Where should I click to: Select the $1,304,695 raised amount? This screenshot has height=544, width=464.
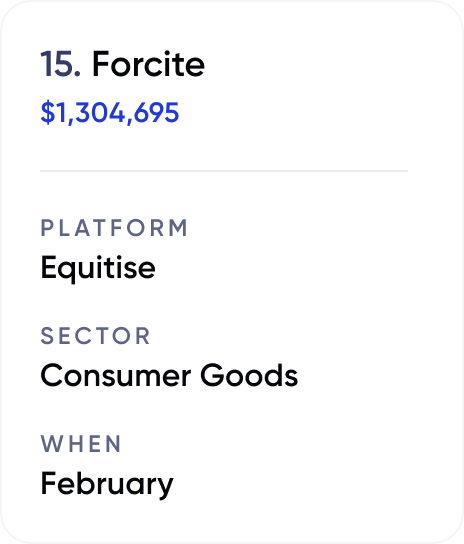tap(110, 113)
